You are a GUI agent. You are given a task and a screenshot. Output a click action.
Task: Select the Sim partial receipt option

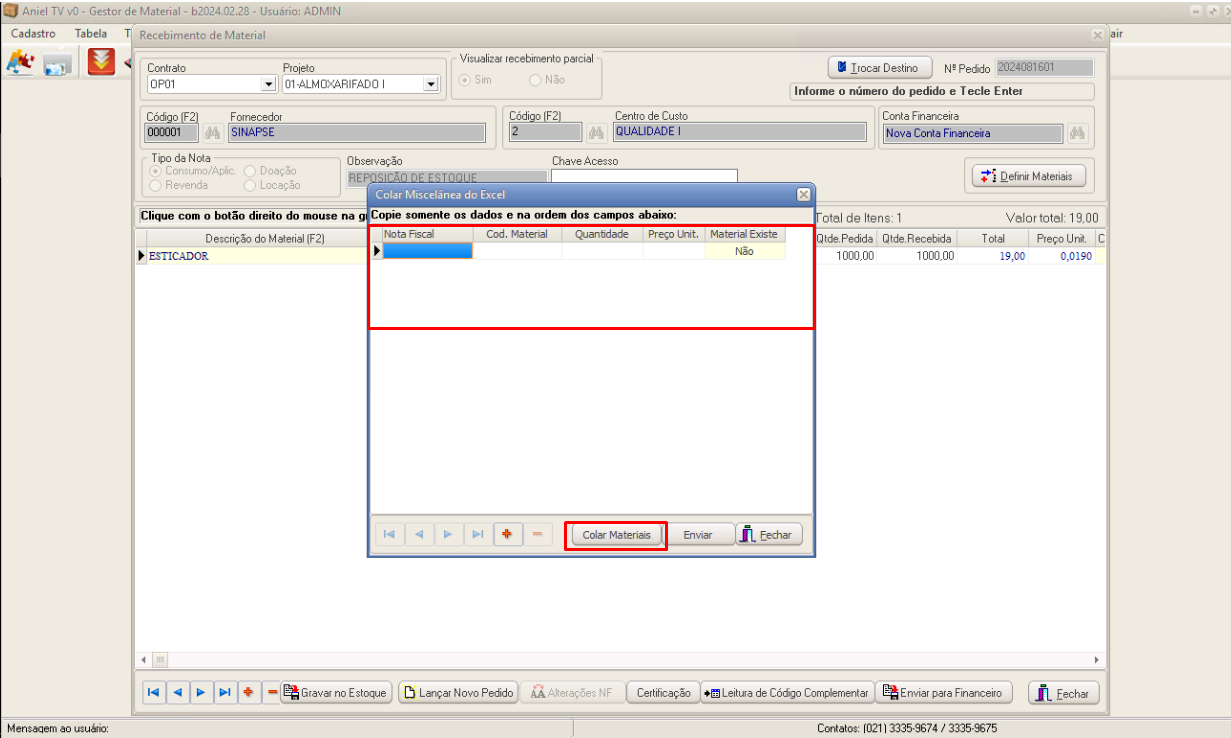(466, 79)
